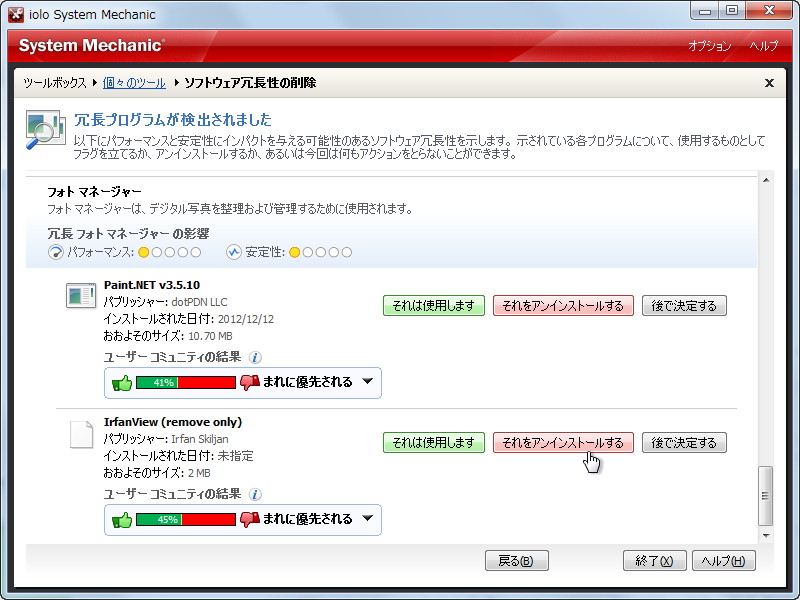800x600 pixels.
Task: Show community results info for IrfanView
Action: (255, 494)
